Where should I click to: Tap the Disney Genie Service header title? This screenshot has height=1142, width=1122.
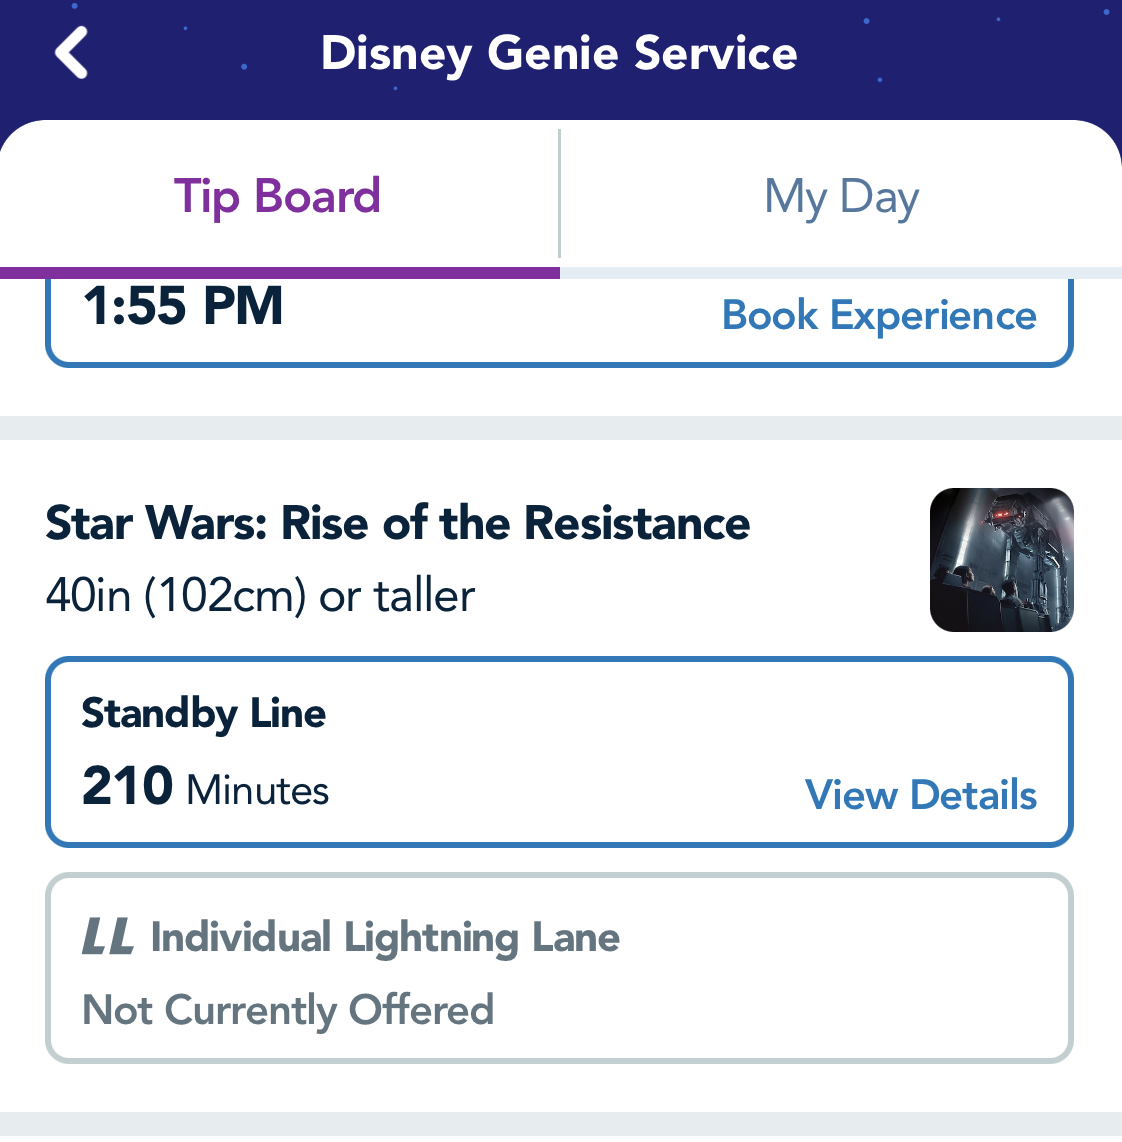tap(559, 53)
